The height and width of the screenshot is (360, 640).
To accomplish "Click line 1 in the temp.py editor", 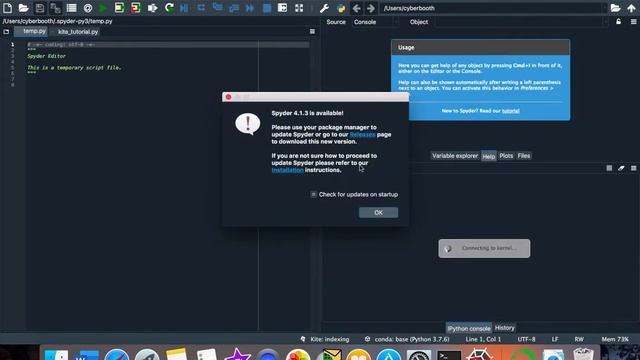I will pyautogui.click(x=167, y=44).
